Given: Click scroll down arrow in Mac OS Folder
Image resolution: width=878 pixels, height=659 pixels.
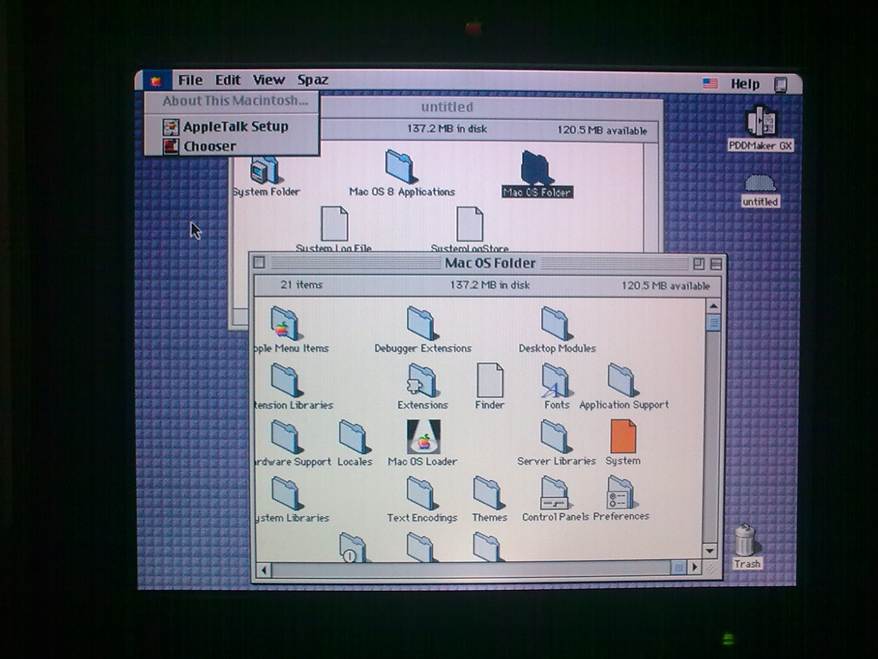Looking at the screenshot, I should (710, 551).
